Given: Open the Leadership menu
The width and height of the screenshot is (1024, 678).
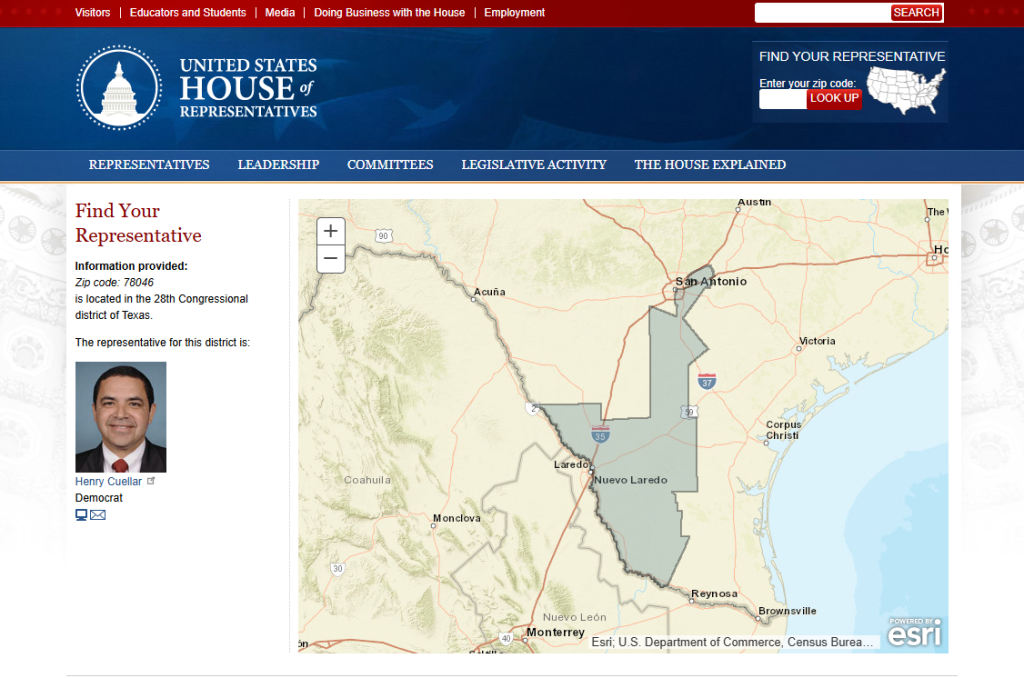Looking at the screenshot, I should pos(278,165).
